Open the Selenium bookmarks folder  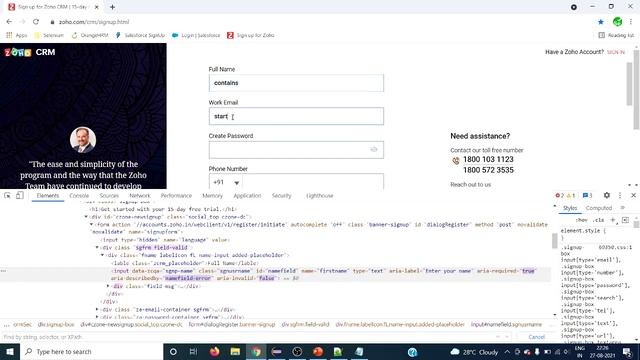tap(49, 36)
